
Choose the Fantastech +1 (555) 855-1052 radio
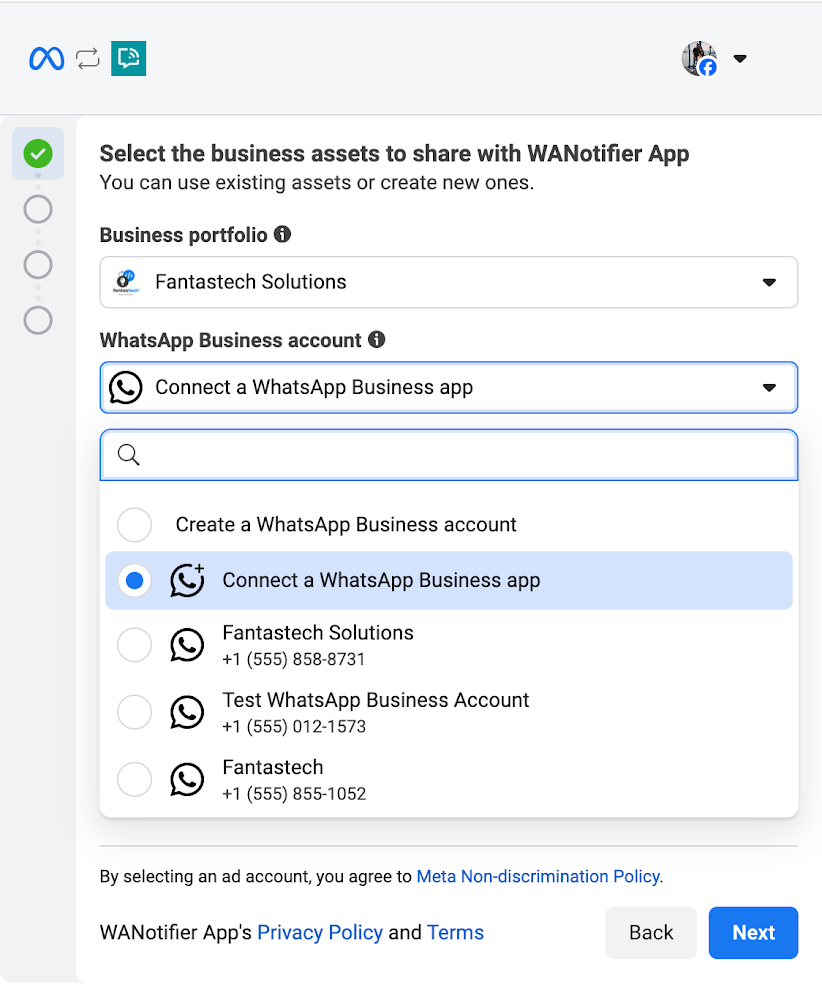coord(135,779)
